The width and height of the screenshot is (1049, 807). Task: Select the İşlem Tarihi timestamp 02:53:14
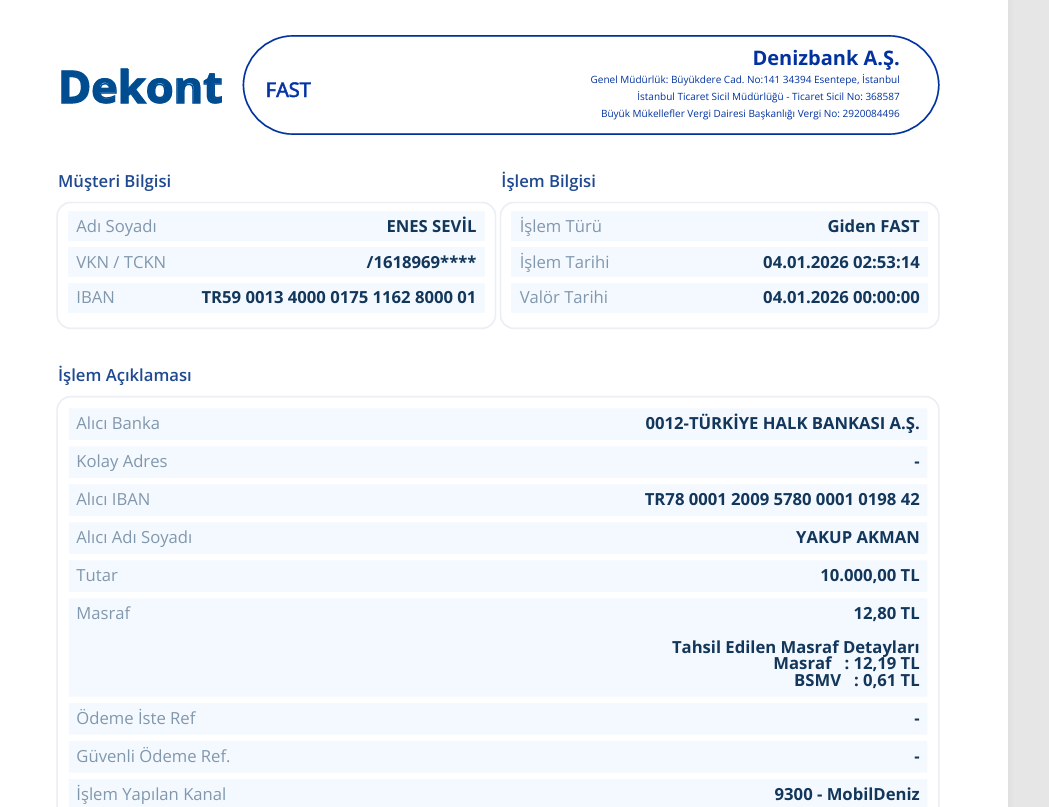point(841,262)
